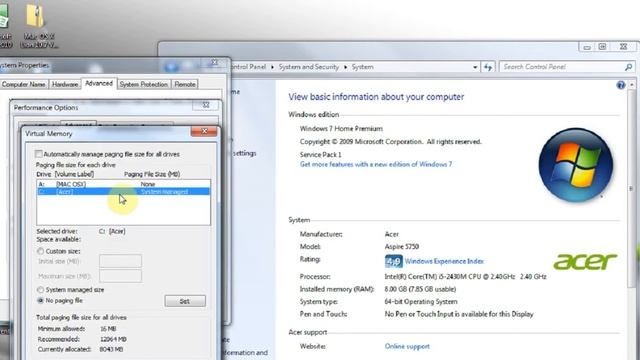The image size is (640, 360).
Task: Expand breadcrumb arrow before System
Action: click(345, 67)
